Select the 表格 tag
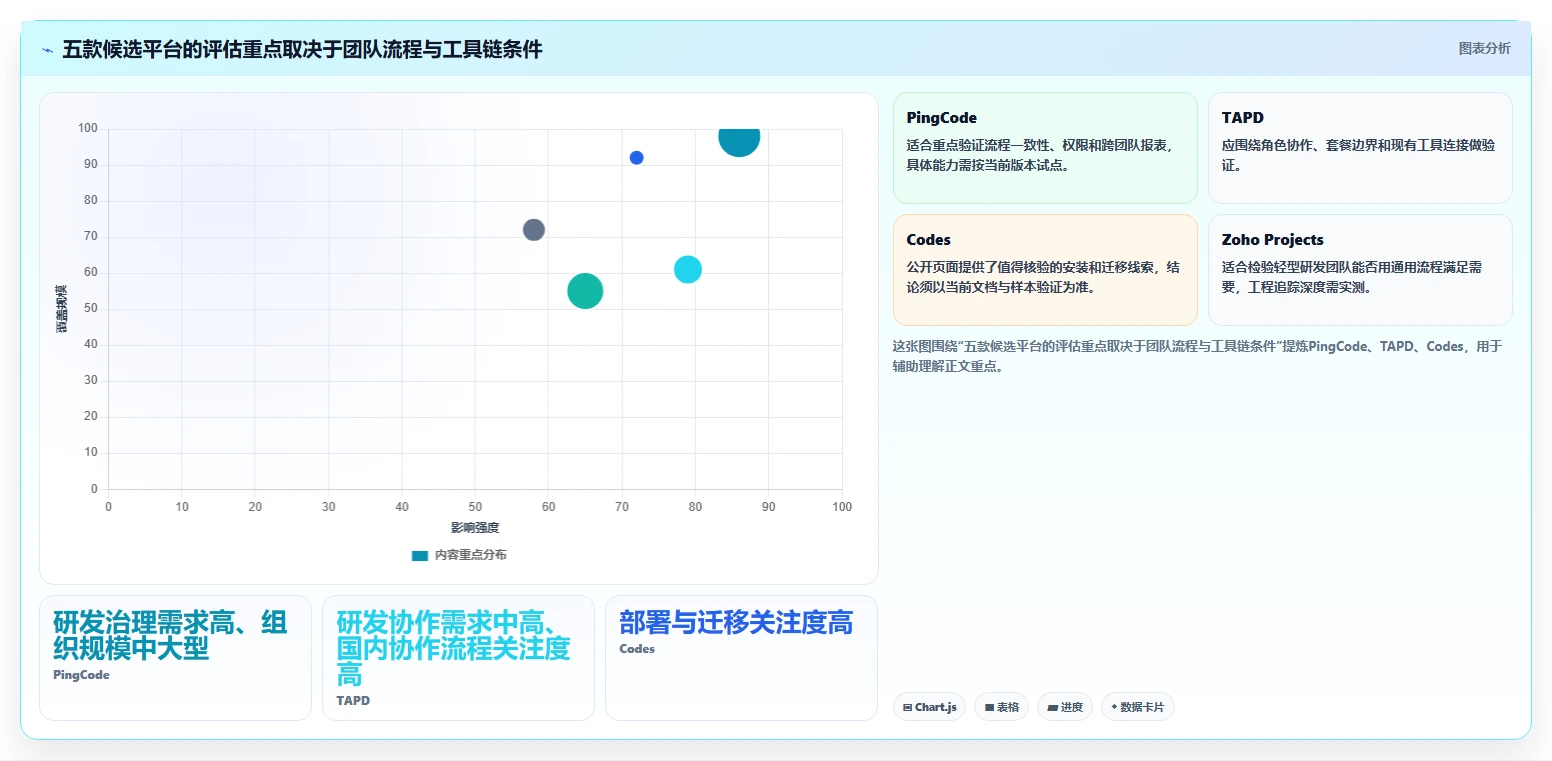The image size is (1552, 761). point(1001,707)
